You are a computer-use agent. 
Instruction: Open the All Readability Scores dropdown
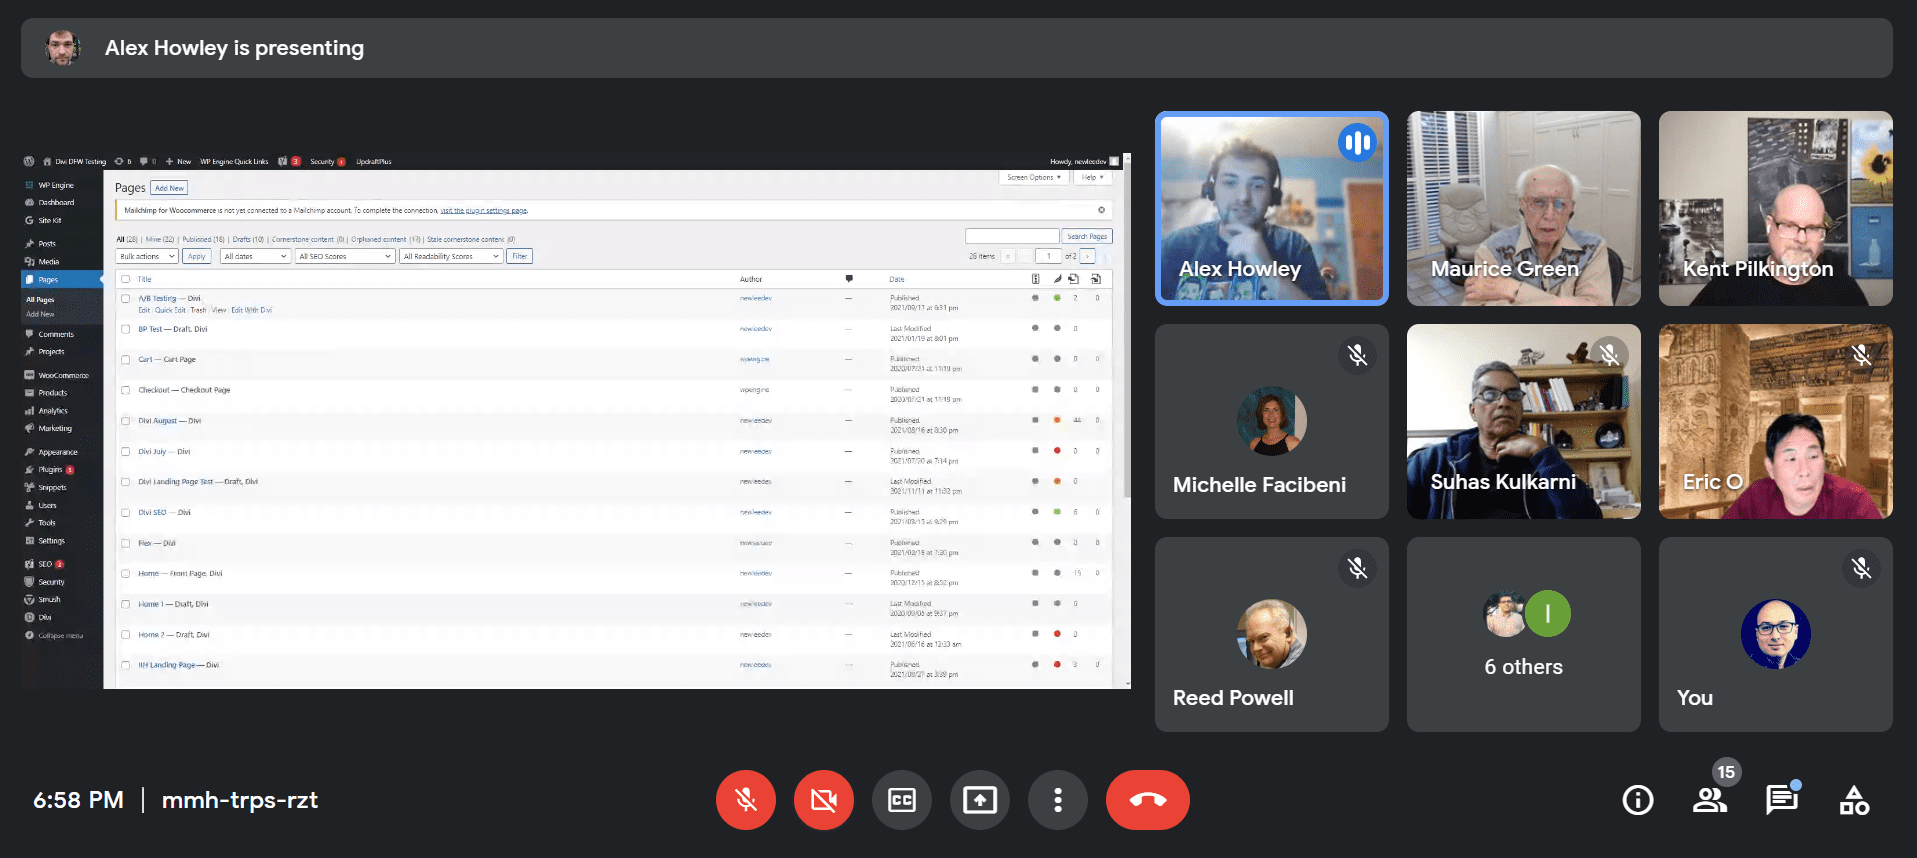(x=451, y=256)
